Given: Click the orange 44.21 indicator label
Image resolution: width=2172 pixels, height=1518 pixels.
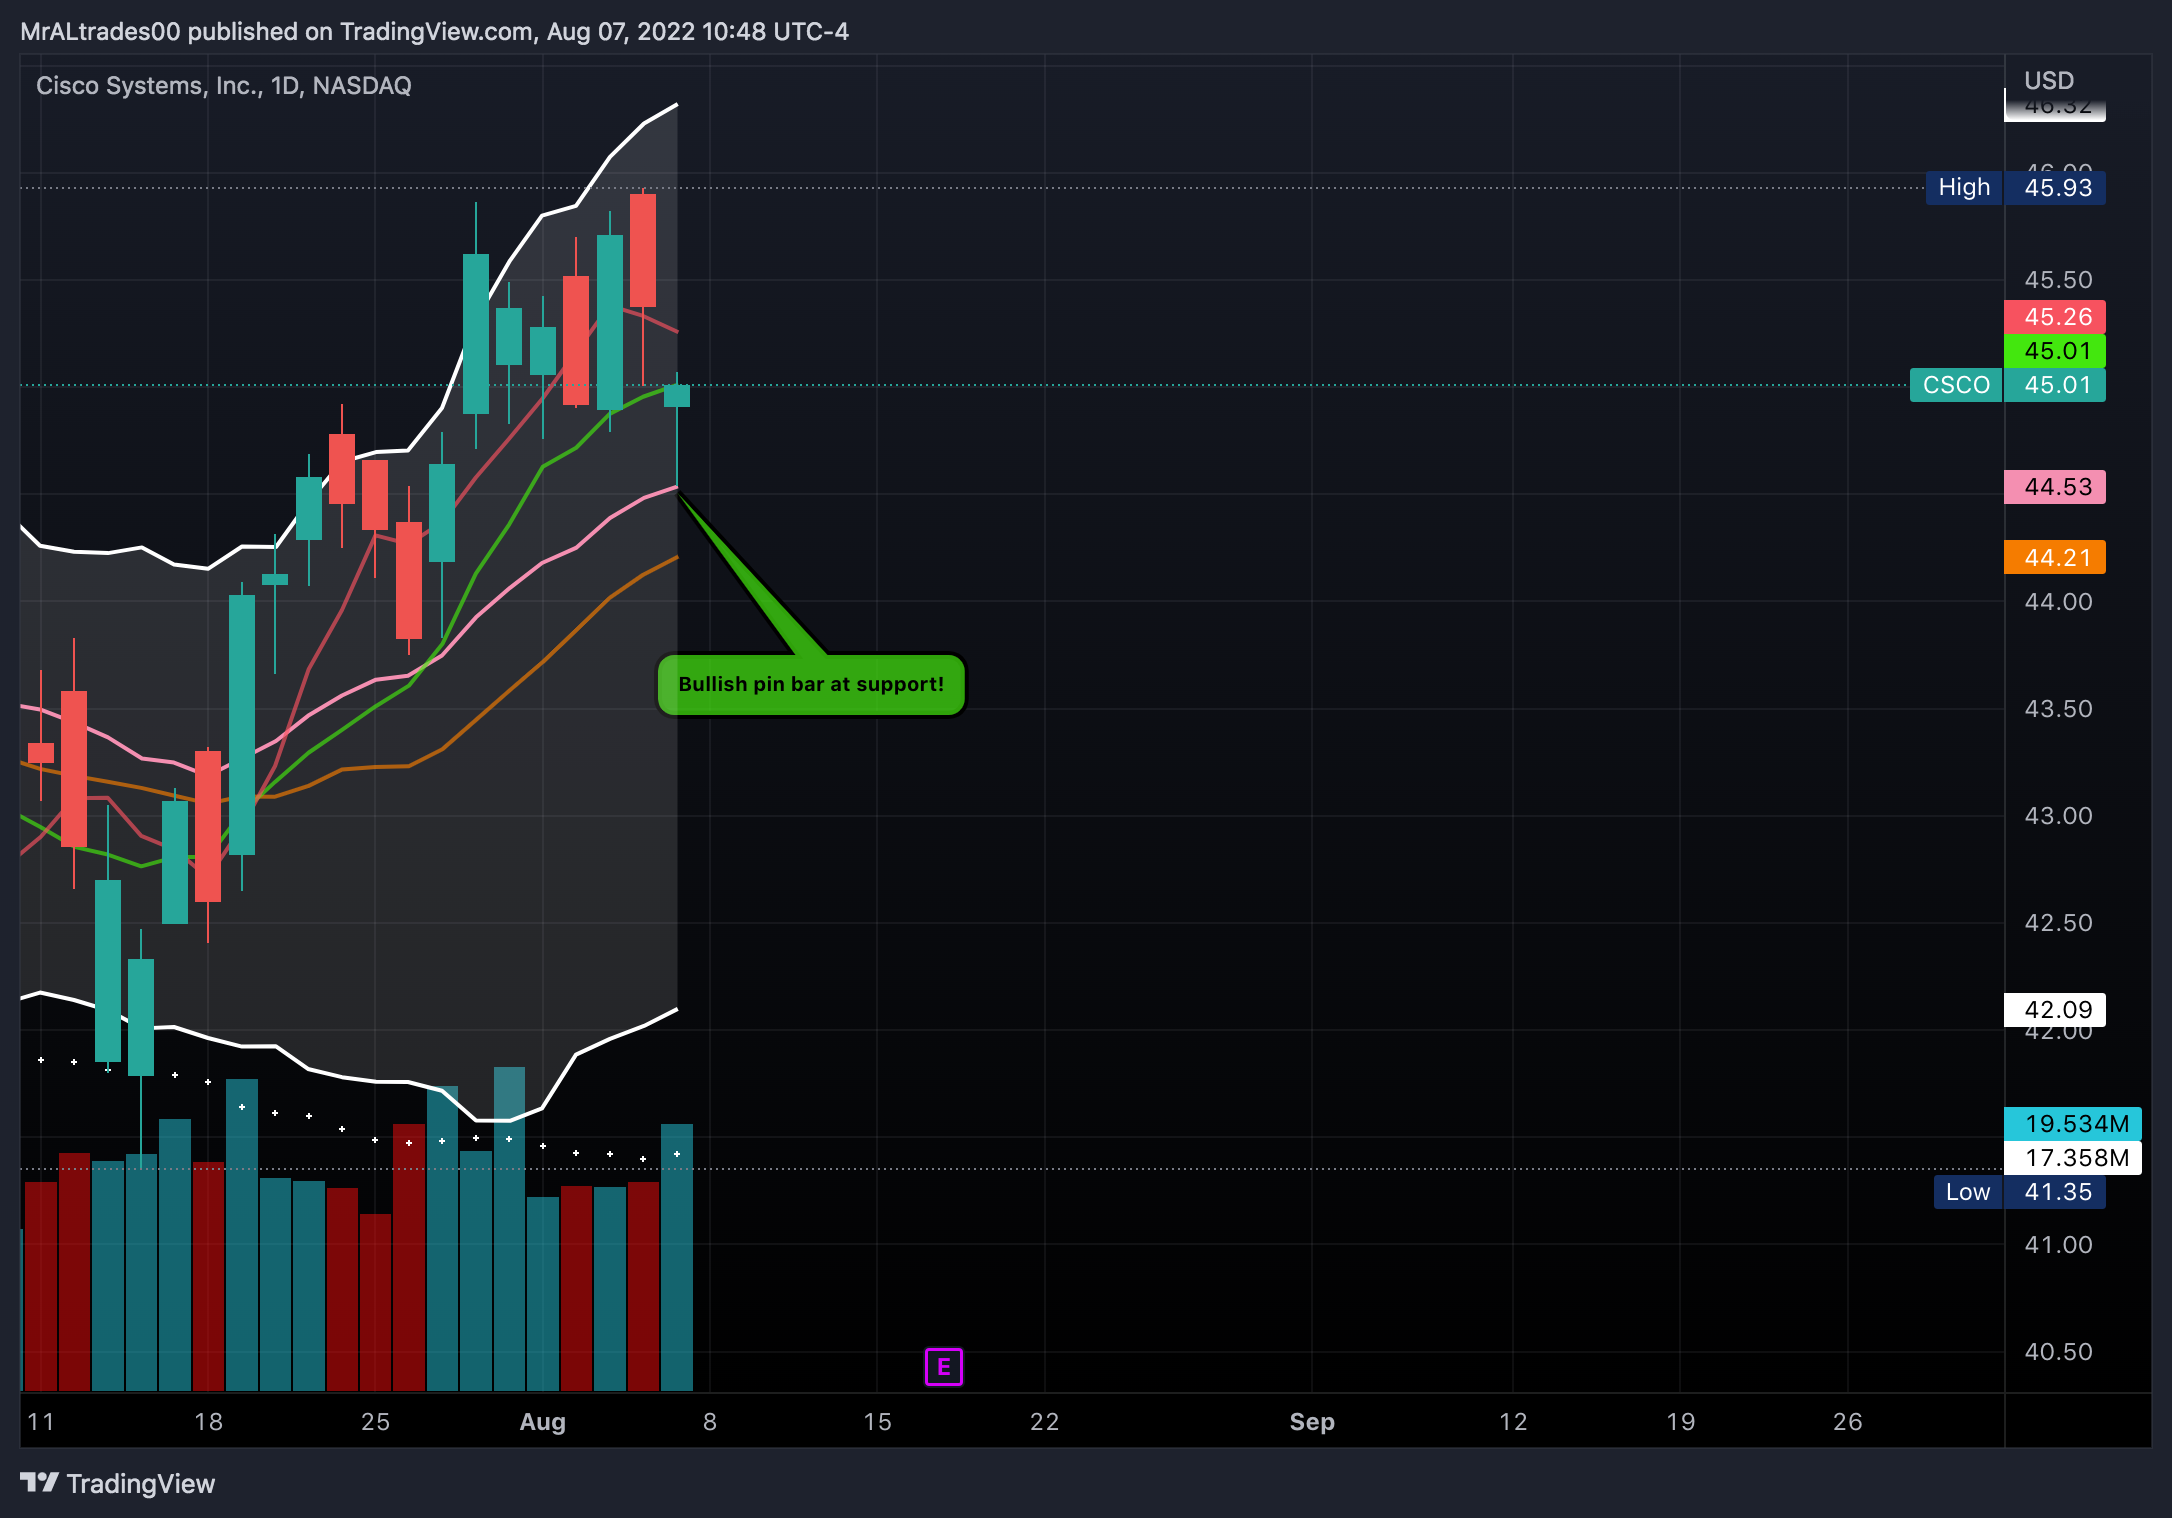Looking at the screenshot, I should coord(2055,557).
